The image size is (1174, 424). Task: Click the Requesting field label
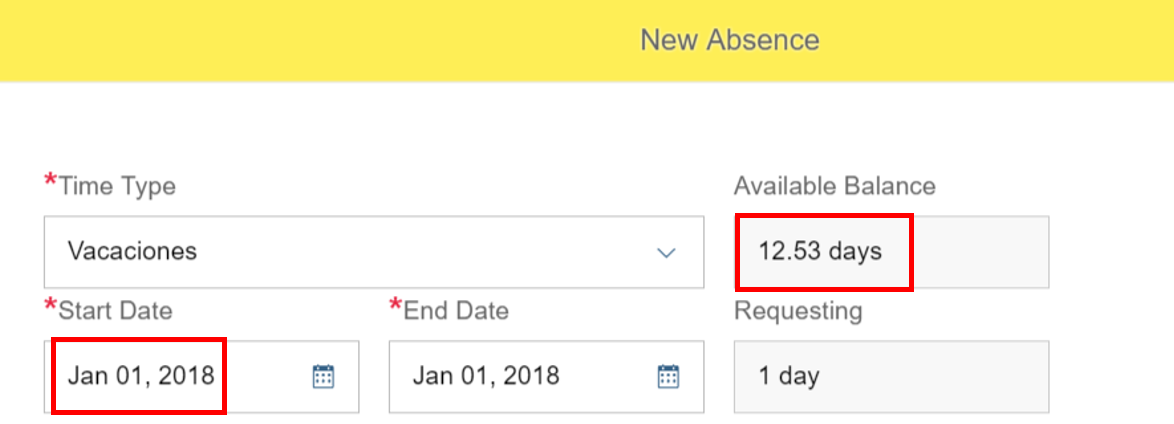click(x=798, y=310)
